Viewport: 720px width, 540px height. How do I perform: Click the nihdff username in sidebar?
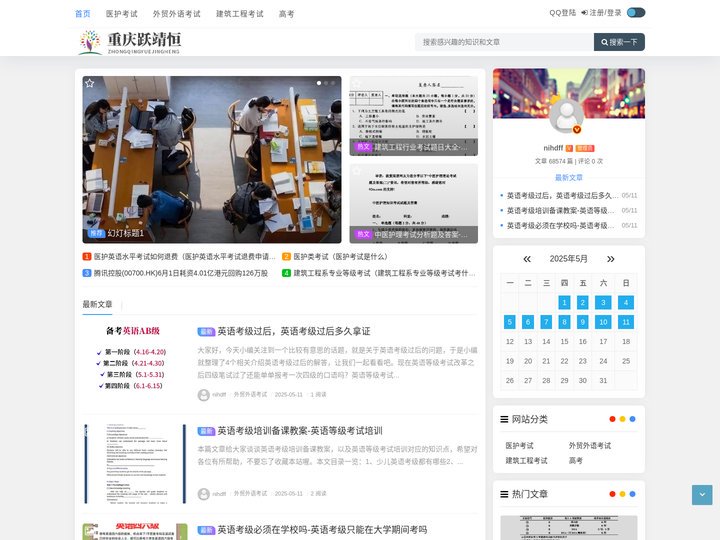point(553,148)
